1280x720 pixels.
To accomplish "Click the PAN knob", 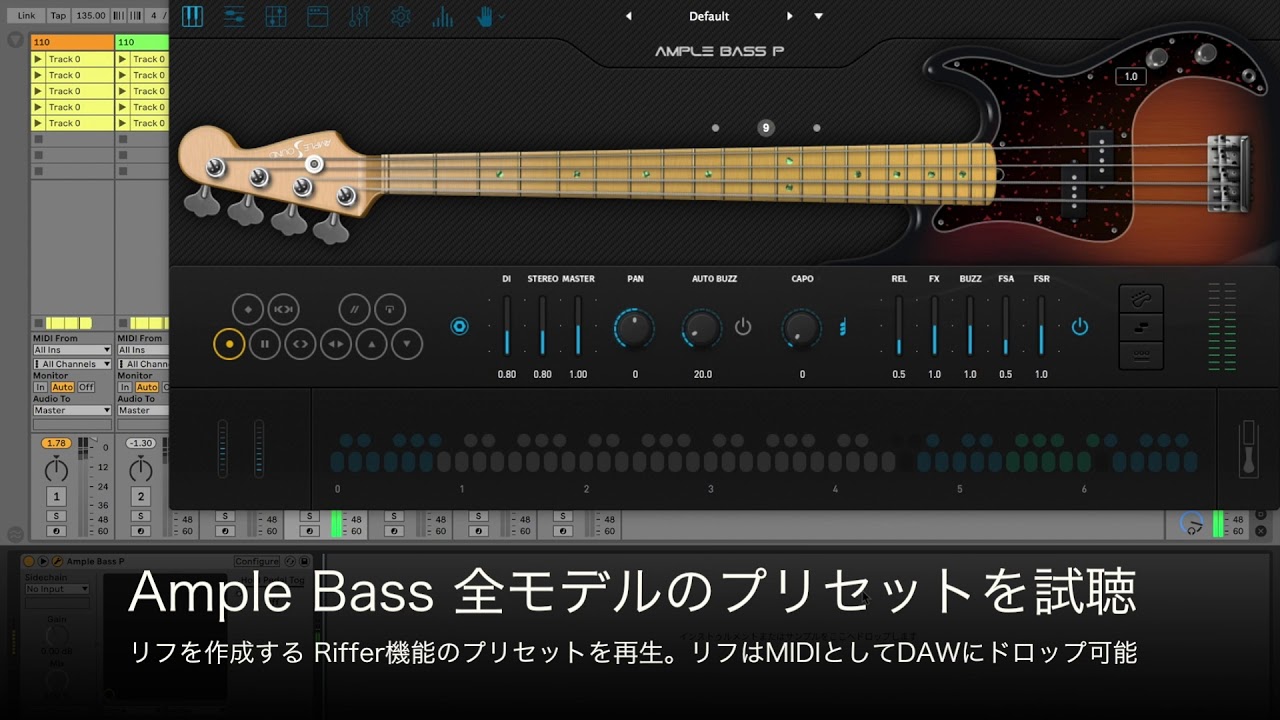I will point(635,327).
